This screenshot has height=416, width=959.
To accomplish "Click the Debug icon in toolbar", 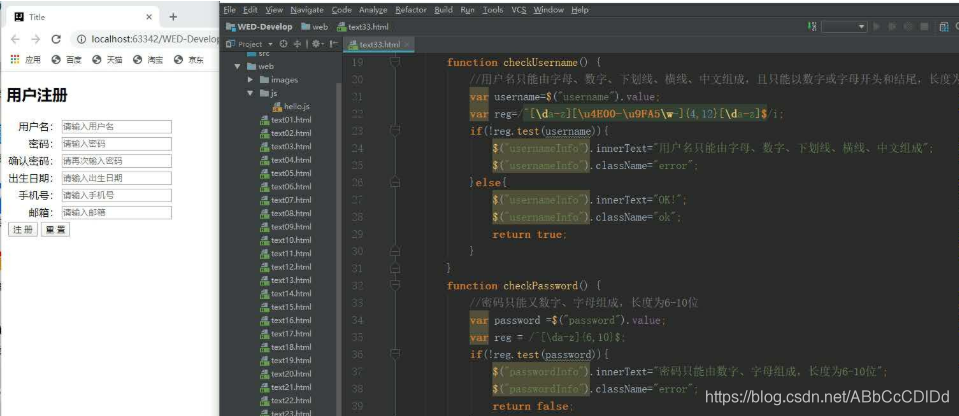I will (x=892, y=26).
